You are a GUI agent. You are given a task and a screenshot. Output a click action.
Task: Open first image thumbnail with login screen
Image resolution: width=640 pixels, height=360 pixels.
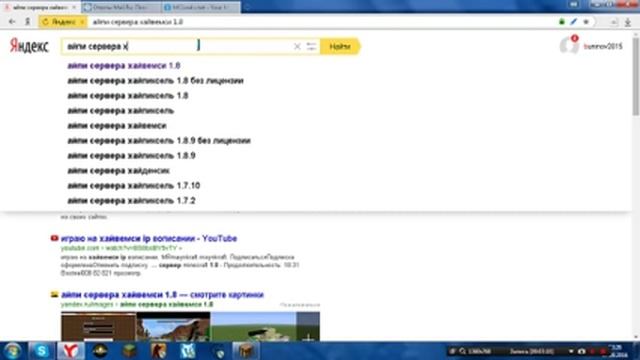click(x=98, y=327)
